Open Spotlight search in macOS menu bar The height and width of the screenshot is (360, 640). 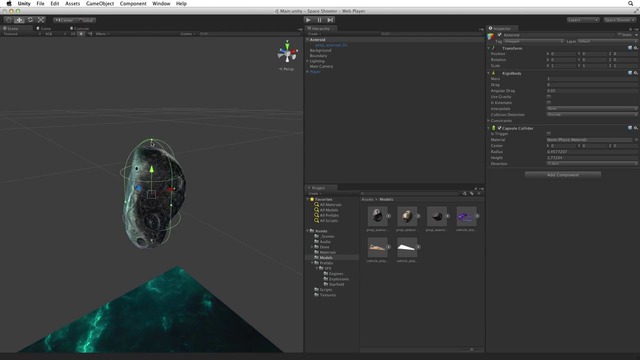(631, 3)
